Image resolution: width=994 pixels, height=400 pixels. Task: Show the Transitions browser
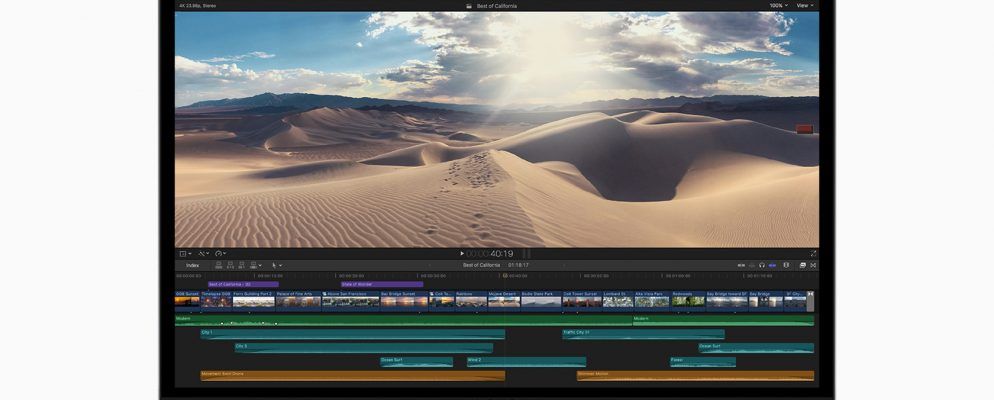813,266
